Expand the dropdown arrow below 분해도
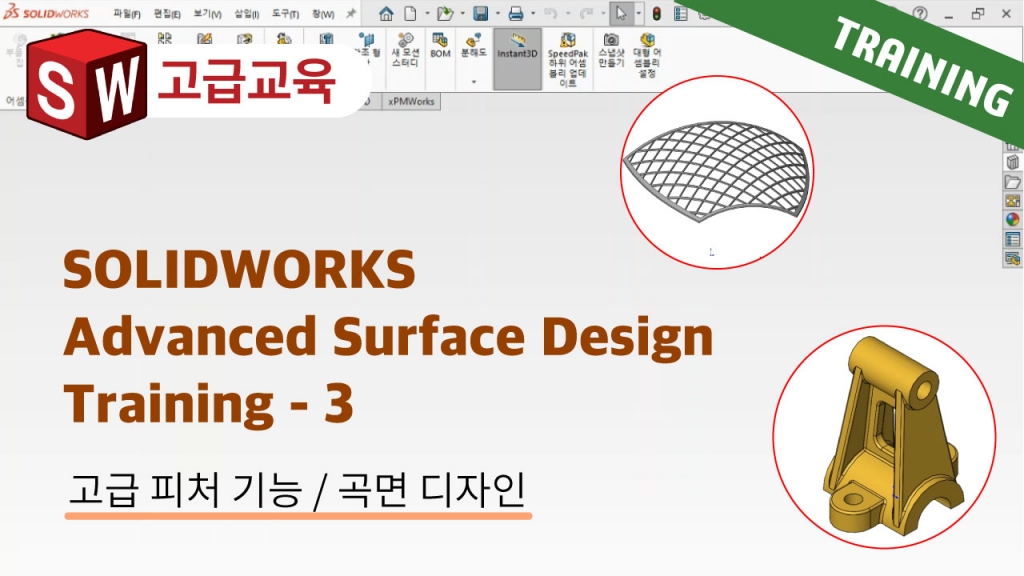The width and height of the screenshot is (1024, 576). tap(473, 82)
